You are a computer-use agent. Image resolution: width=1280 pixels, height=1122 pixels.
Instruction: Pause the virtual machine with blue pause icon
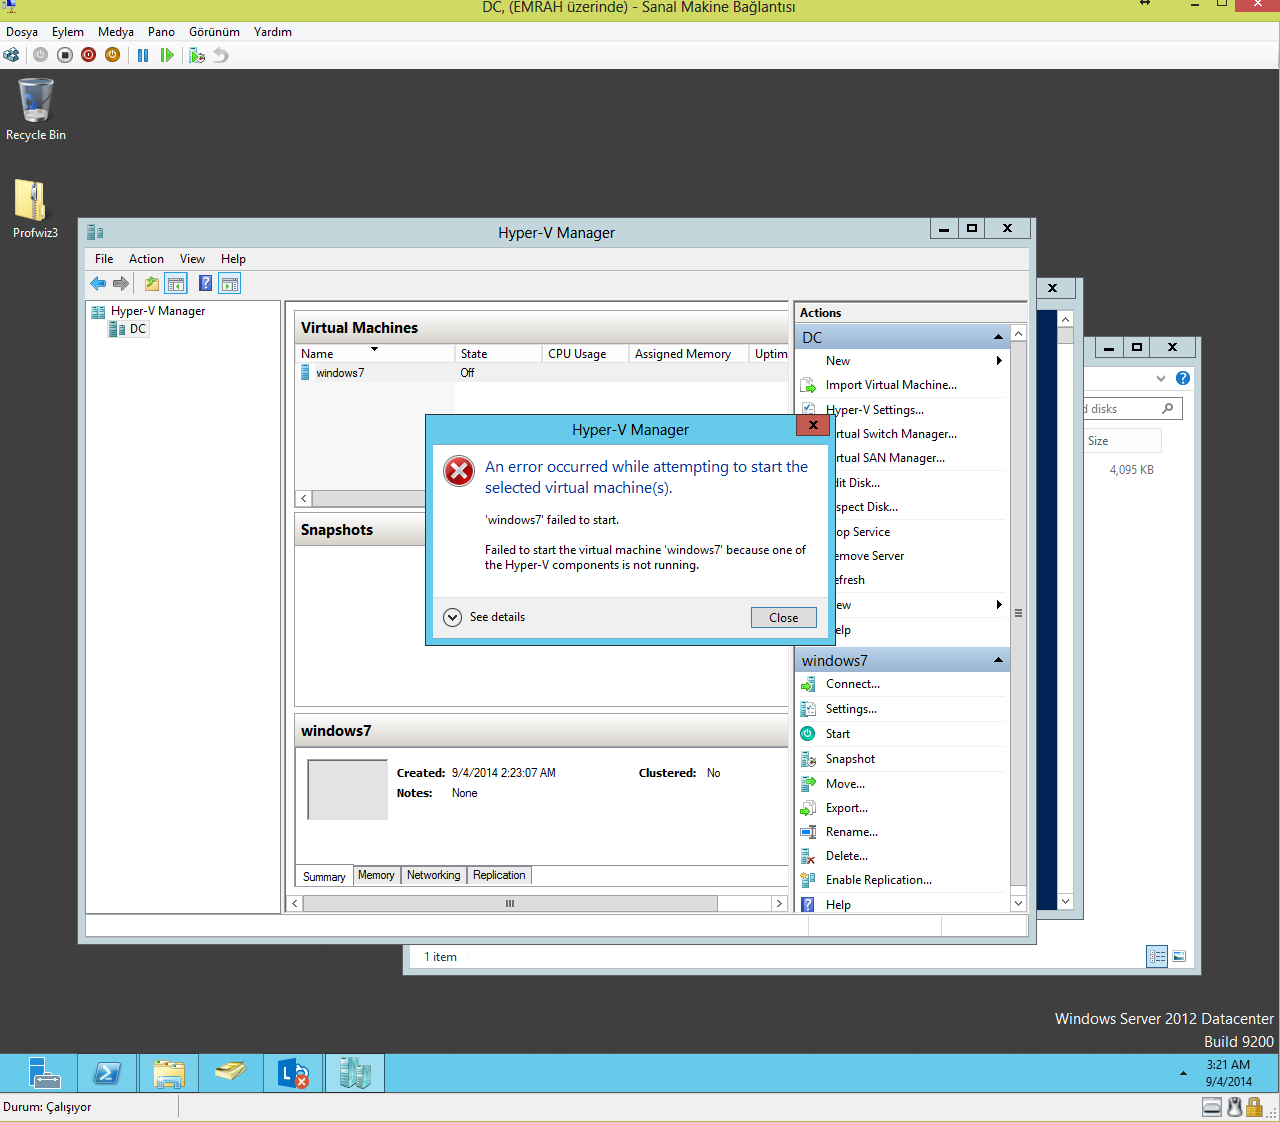pos(143,55)
